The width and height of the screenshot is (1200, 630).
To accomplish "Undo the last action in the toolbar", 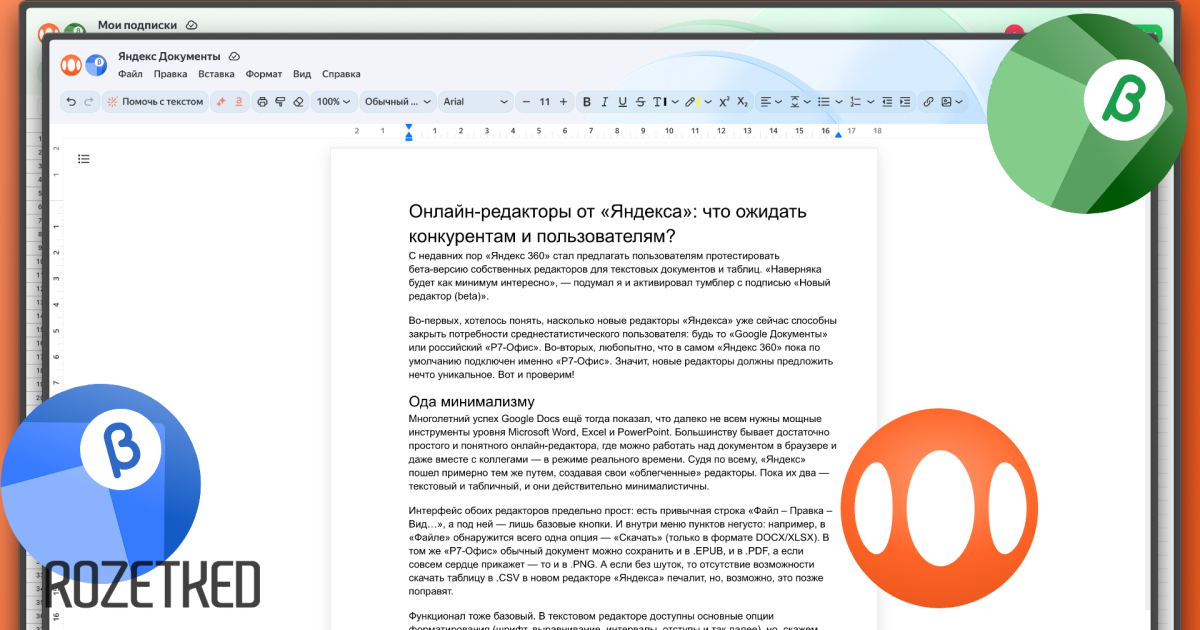I will coord(71,101).
